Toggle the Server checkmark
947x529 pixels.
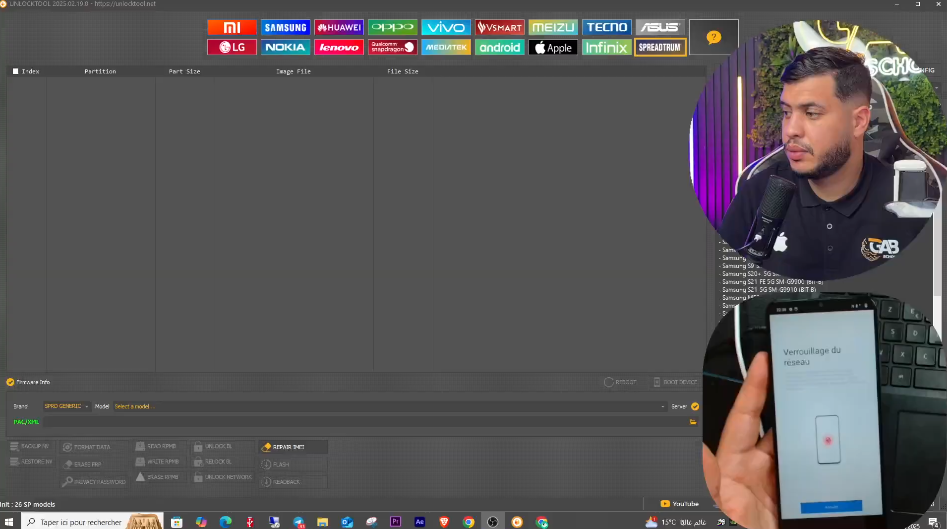695,406
